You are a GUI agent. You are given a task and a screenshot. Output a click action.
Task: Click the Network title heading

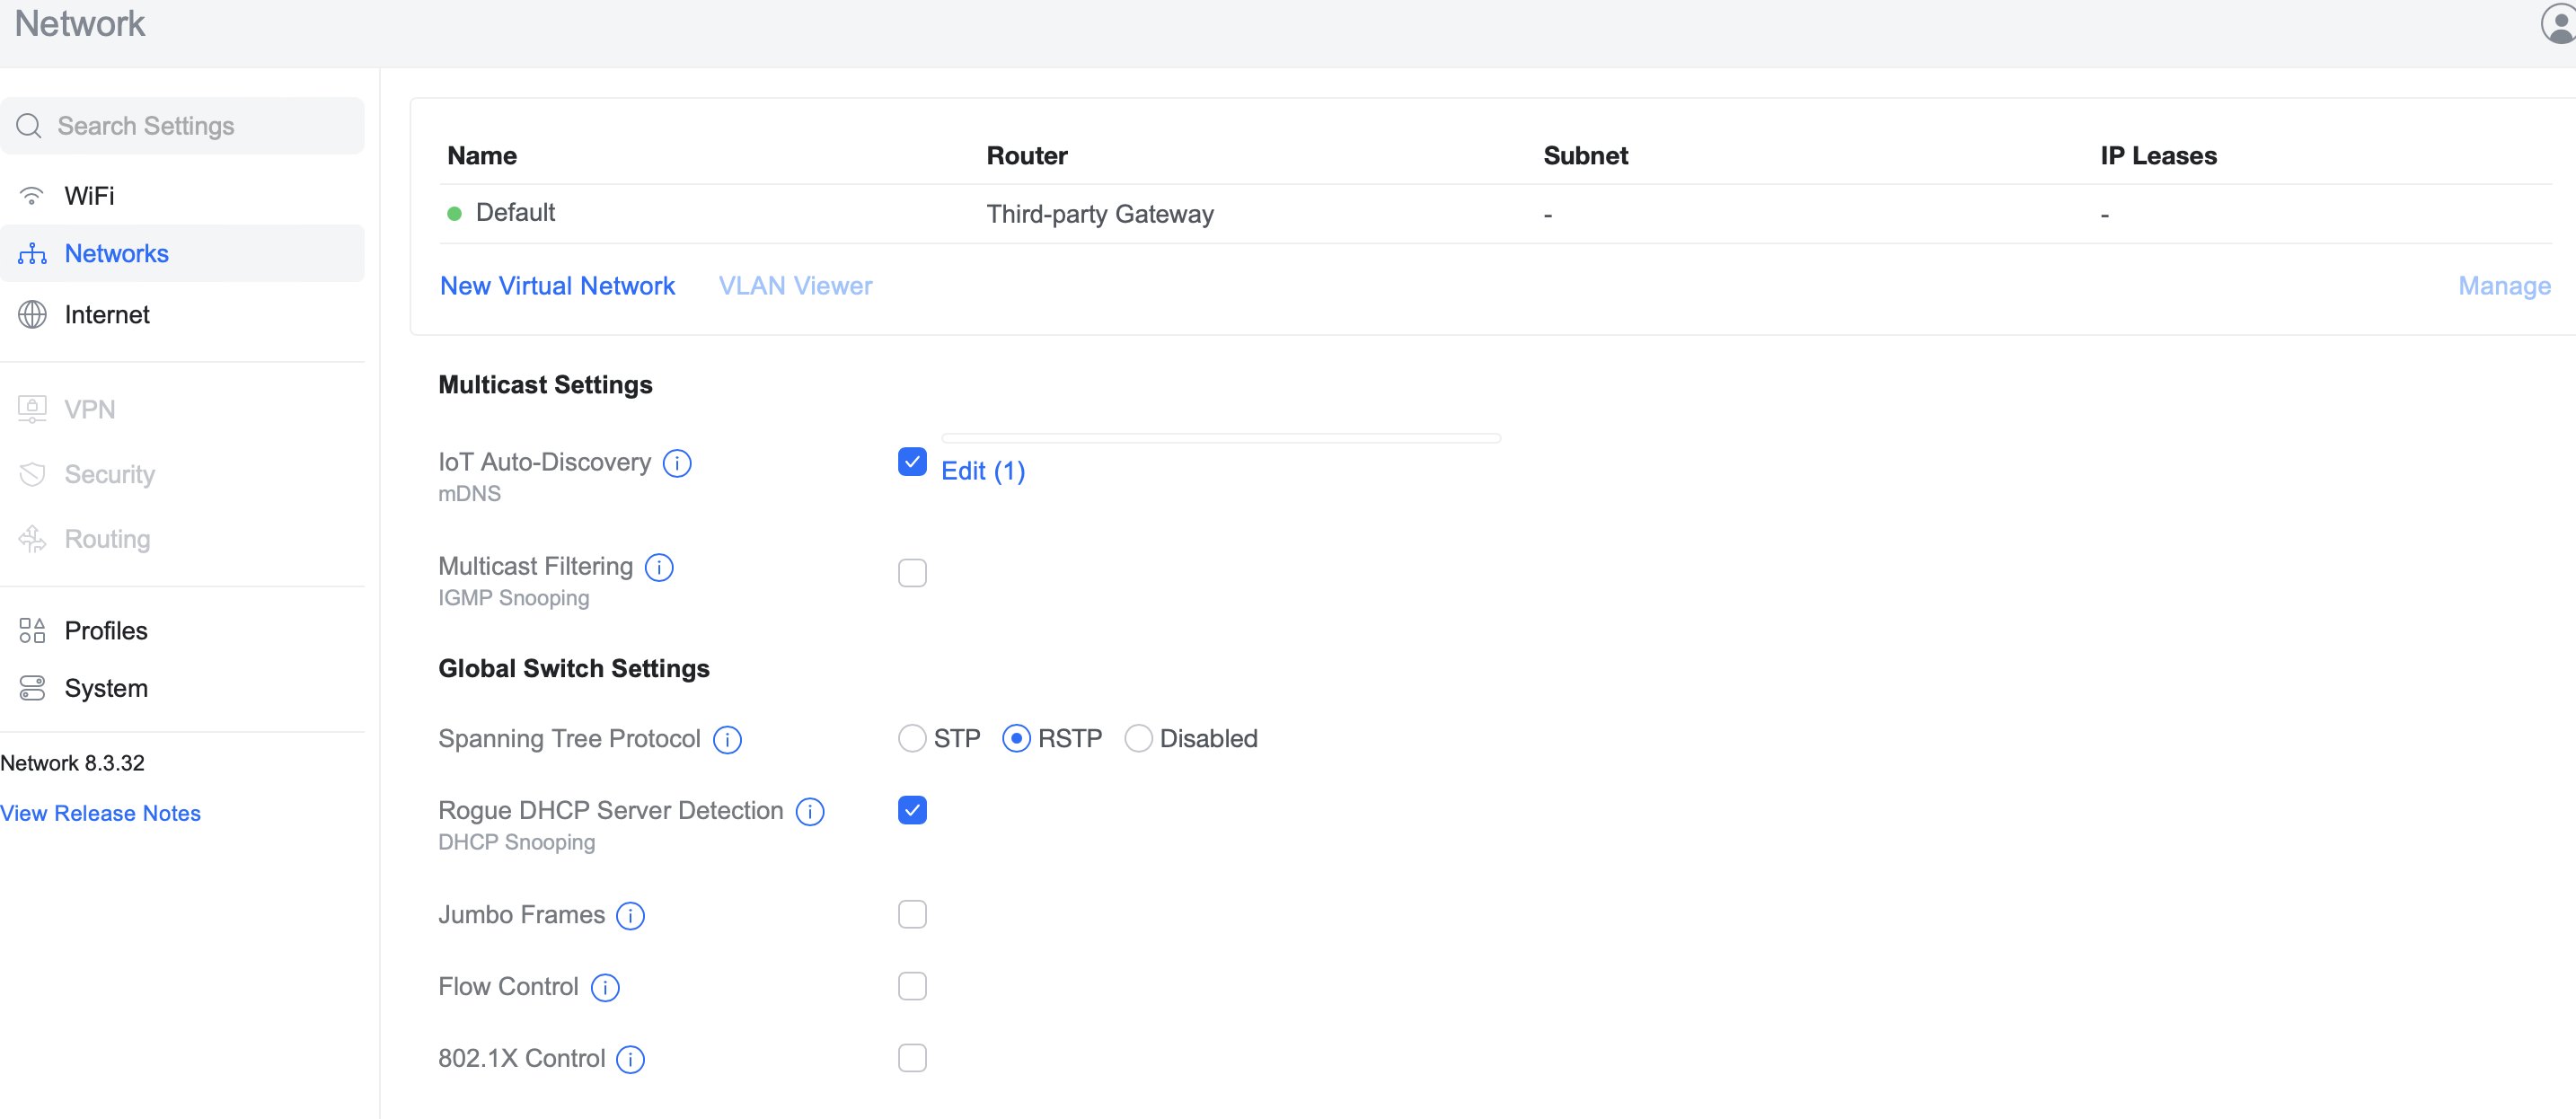[80, 24]
